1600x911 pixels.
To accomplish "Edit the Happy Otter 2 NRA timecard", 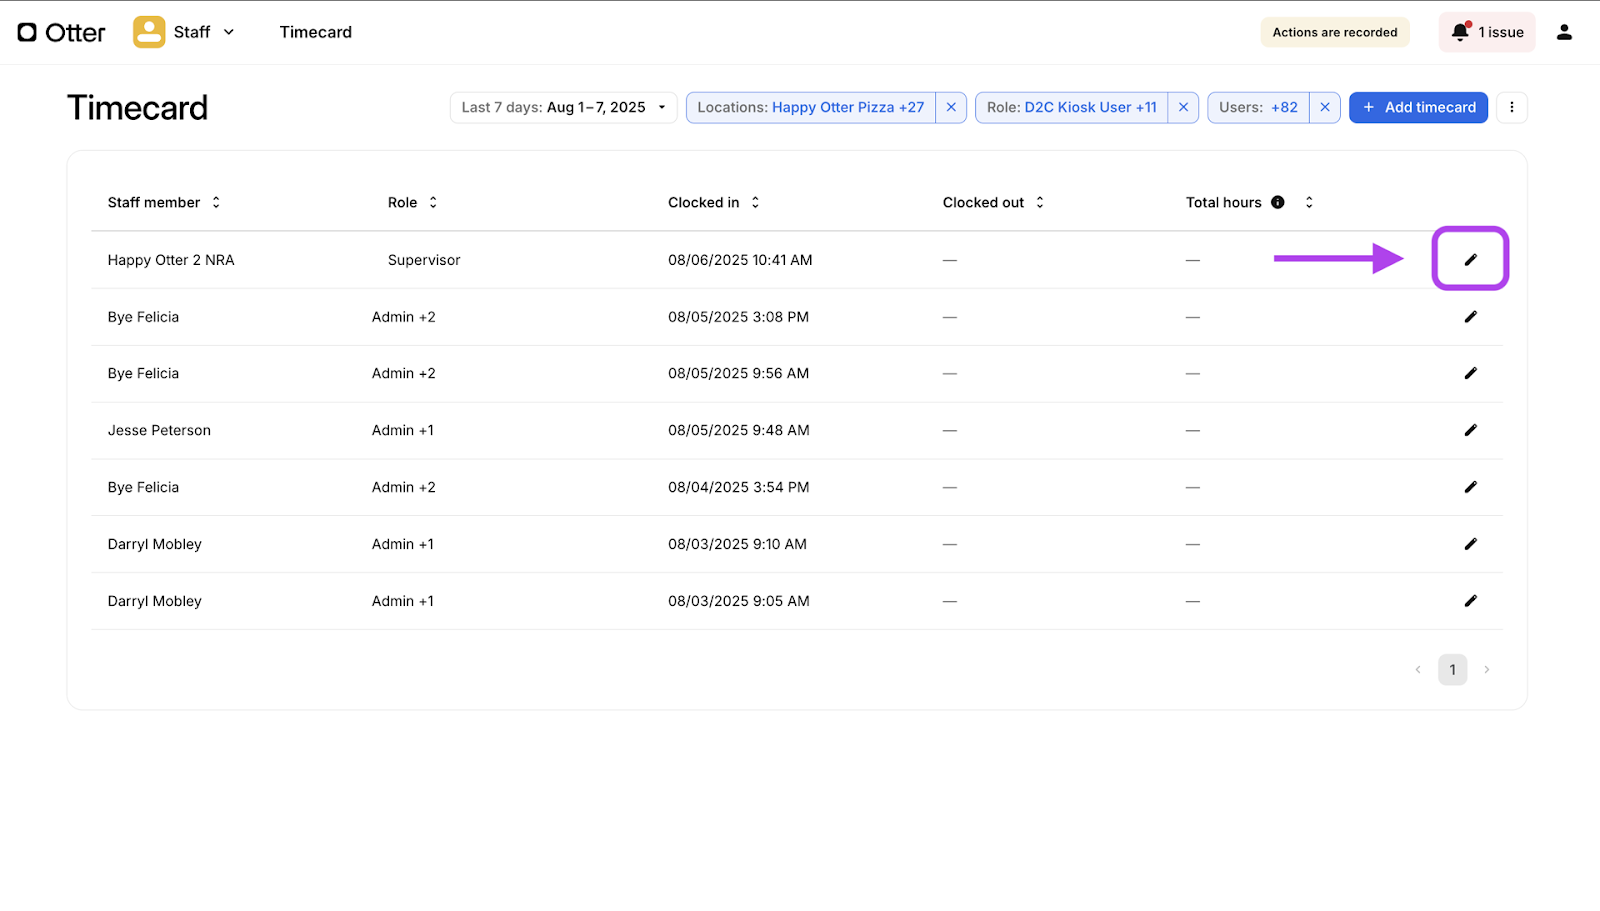I will point(1470,260).
